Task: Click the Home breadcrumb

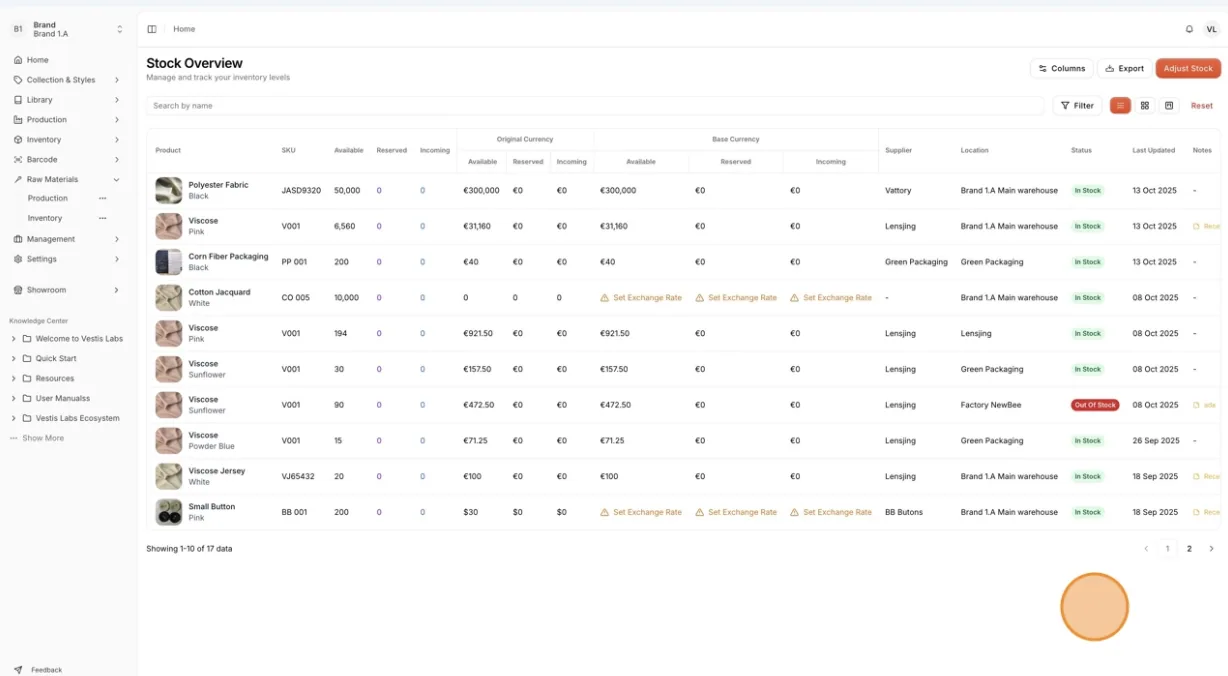Action: pos(184,29)
